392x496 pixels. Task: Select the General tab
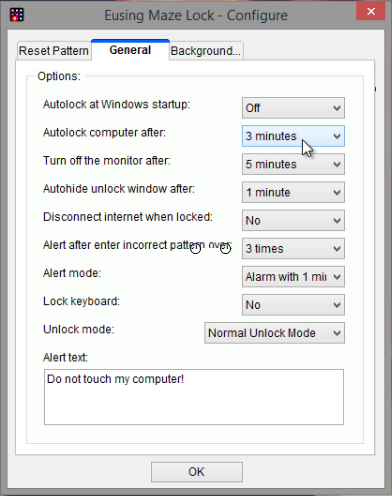pyautogui.click(x=130, y=50)
